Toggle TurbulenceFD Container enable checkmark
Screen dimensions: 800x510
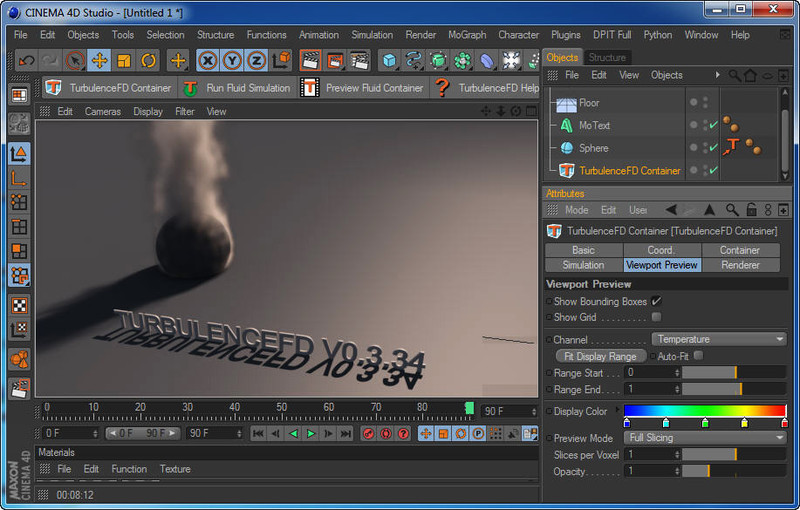click(713, 170)
